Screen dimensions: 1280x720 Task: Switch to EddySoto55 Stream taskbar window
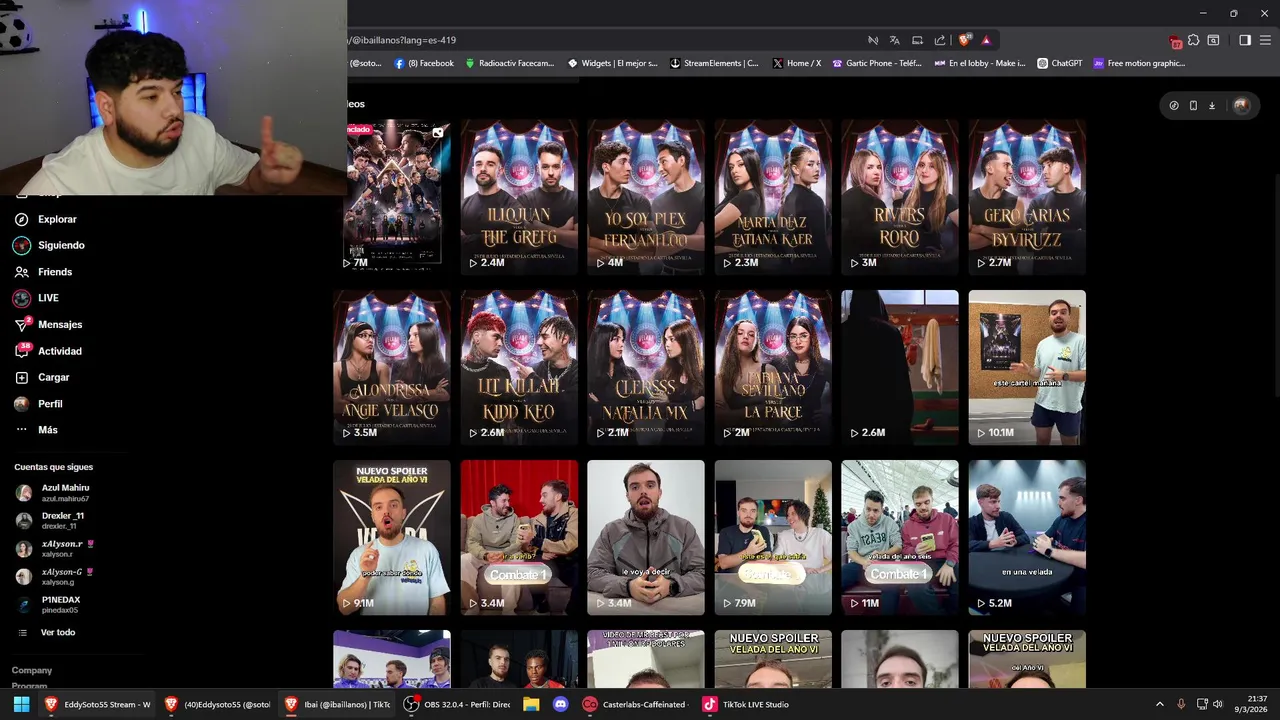(x=97, y=704)
